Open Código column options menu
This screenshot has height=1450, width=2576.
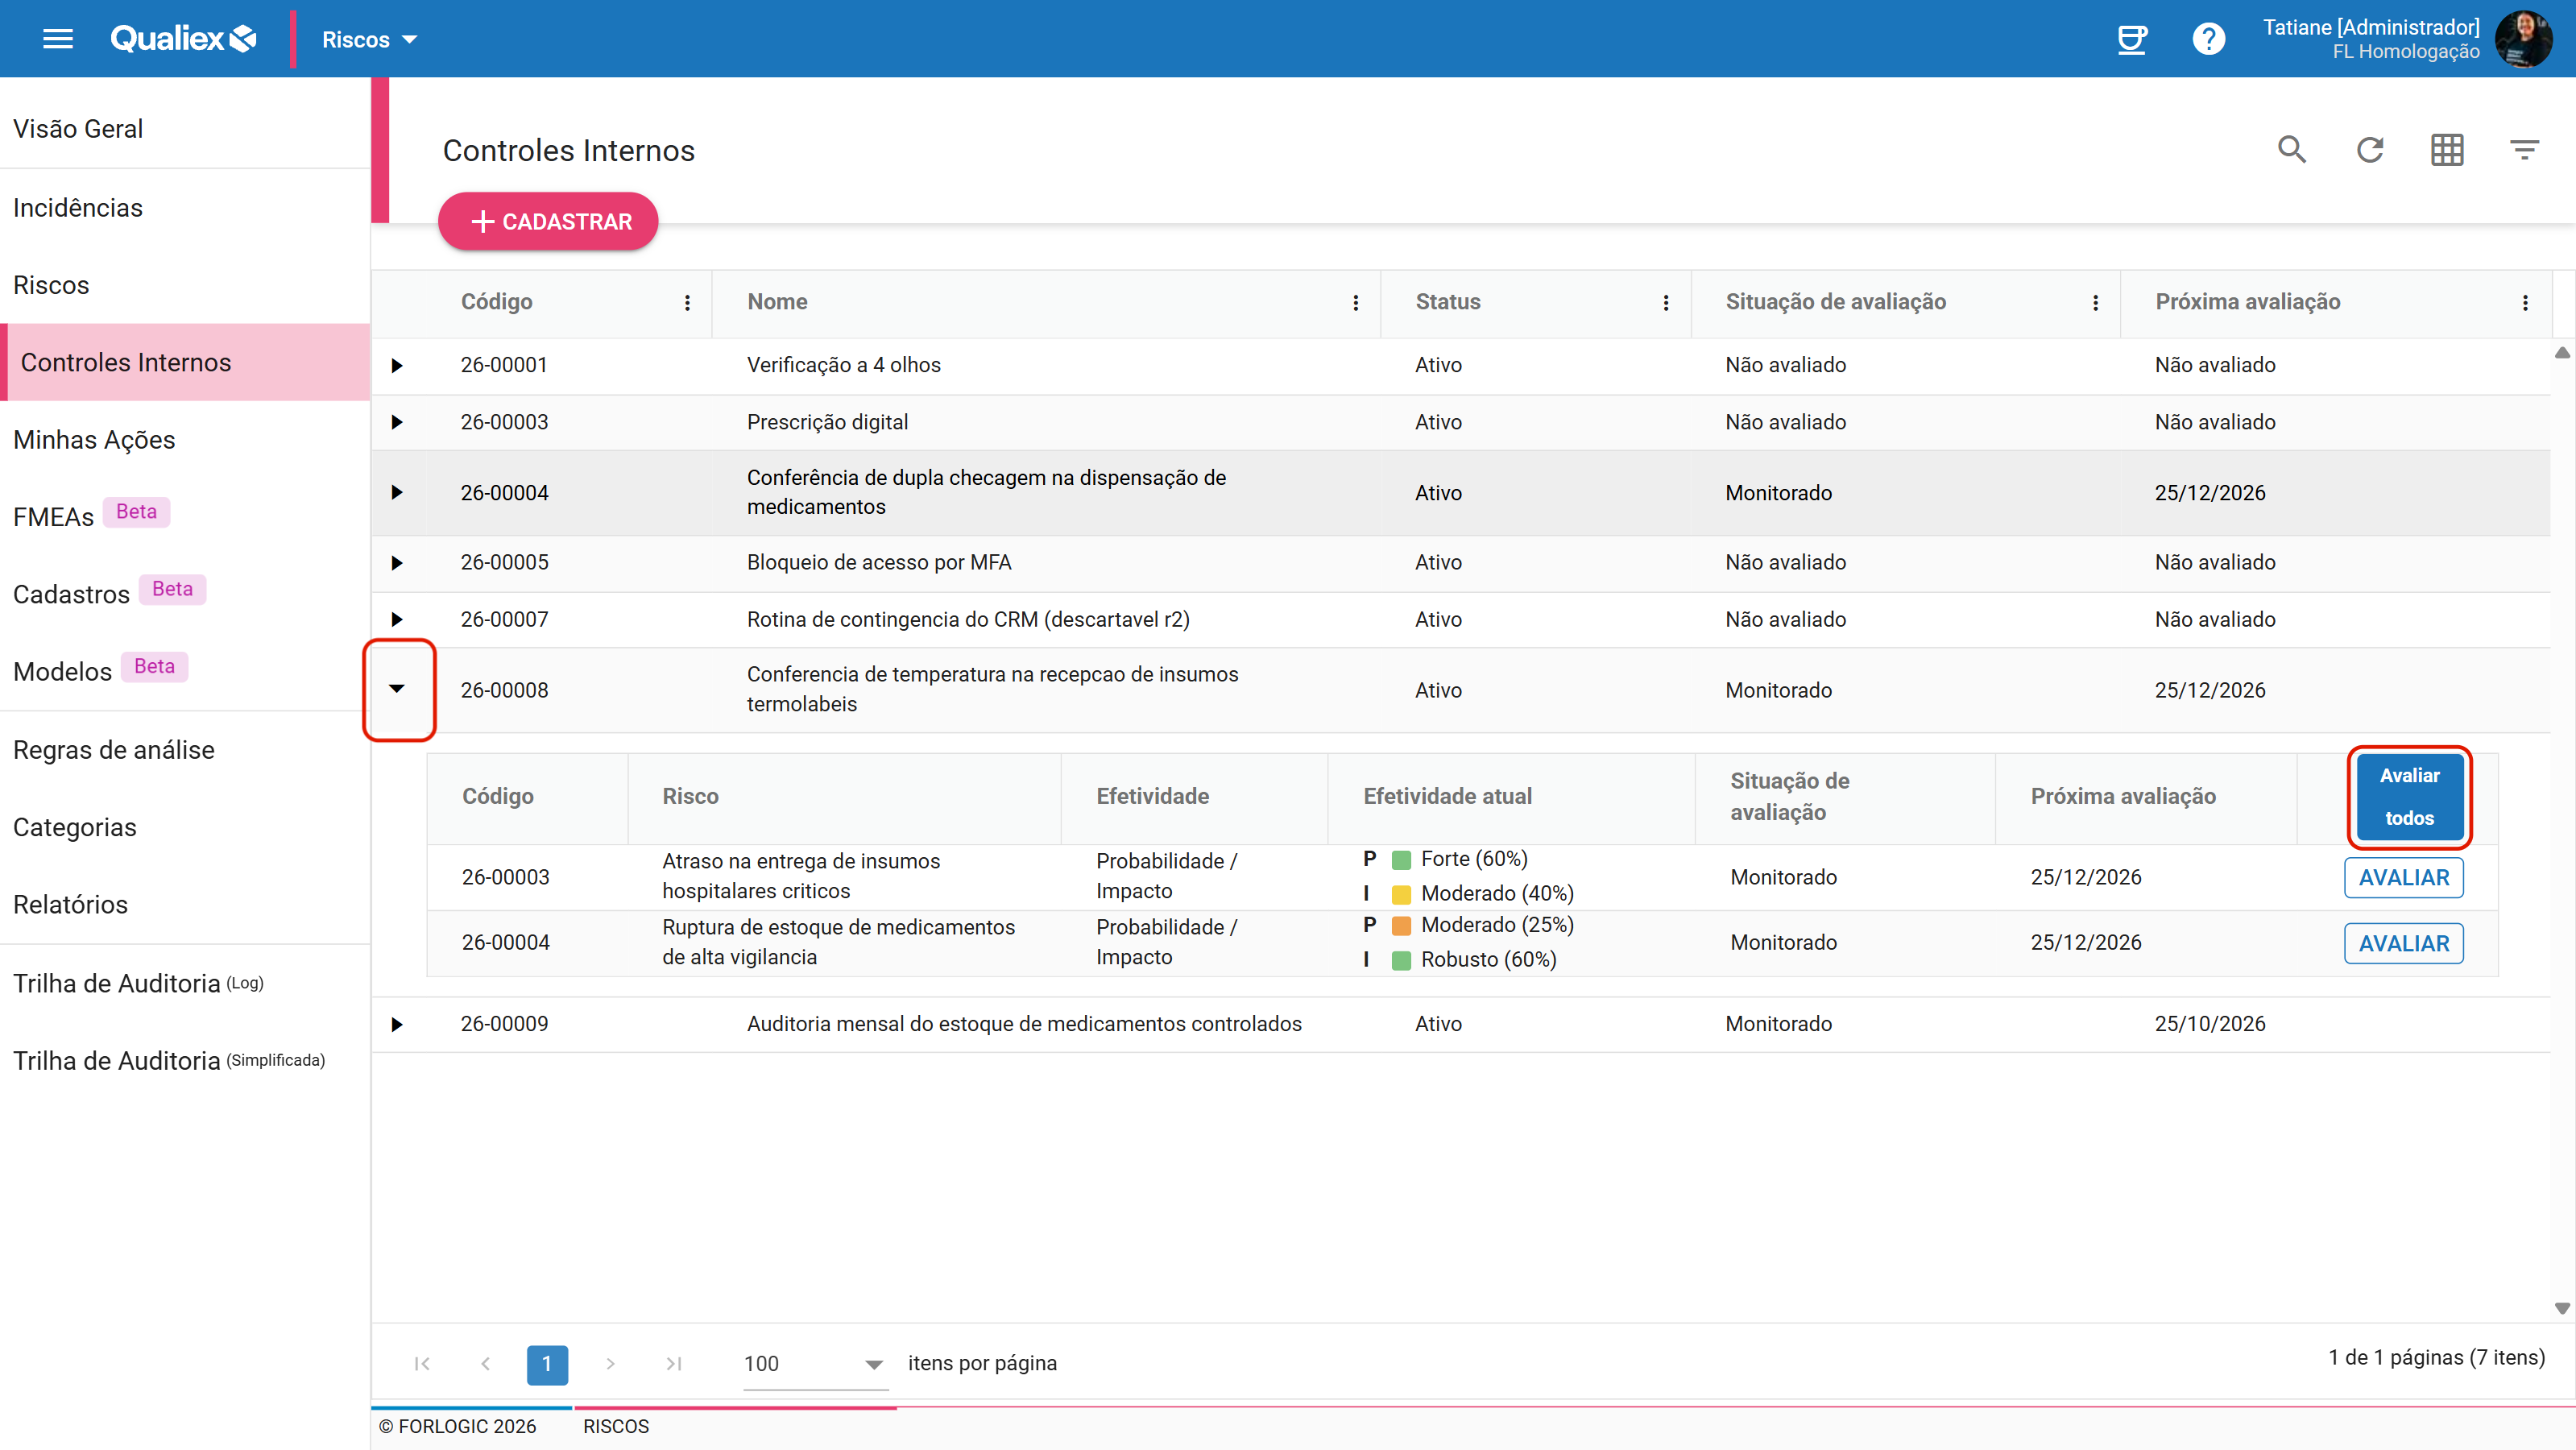(x=687, y=303)
